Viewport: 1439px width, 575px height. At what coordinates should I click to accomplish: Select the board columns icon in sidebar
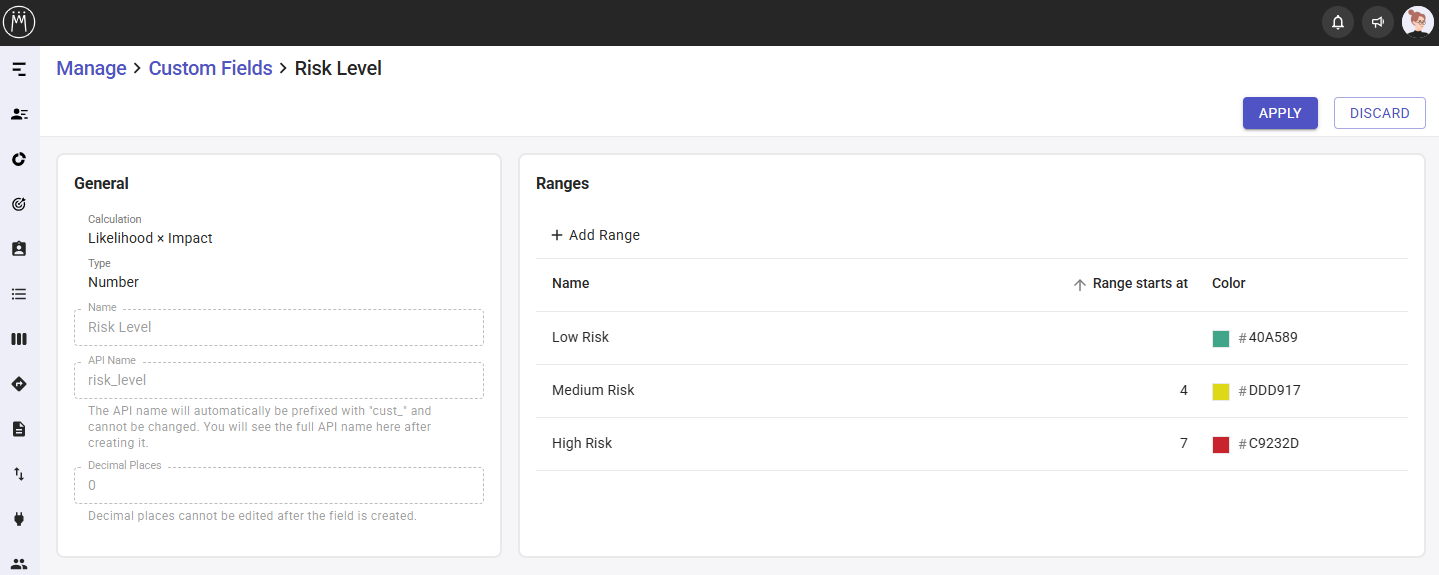[x=19, y=339]
